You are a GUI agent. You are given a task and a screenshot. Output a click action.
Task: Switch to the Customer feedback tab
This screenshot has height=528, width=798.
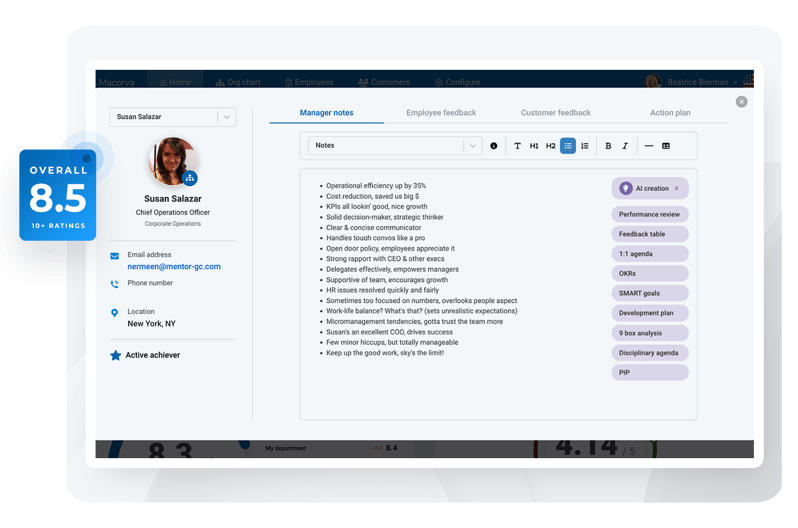point(556,113)
